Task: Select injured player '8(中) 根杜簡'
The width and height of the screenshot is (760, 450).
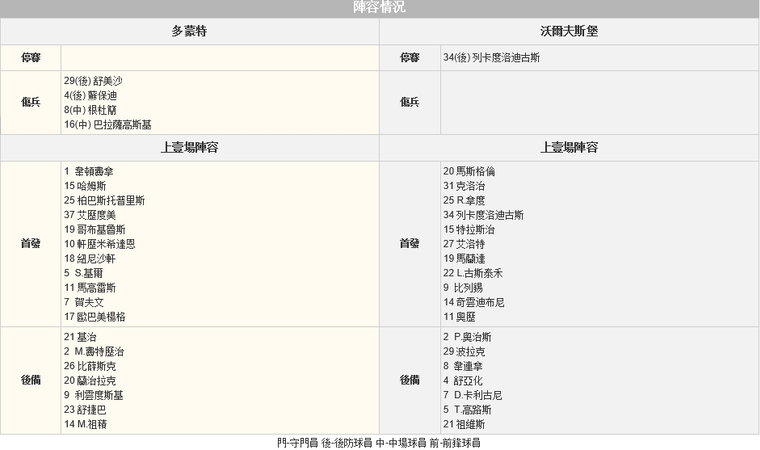Action: [90, 110]
